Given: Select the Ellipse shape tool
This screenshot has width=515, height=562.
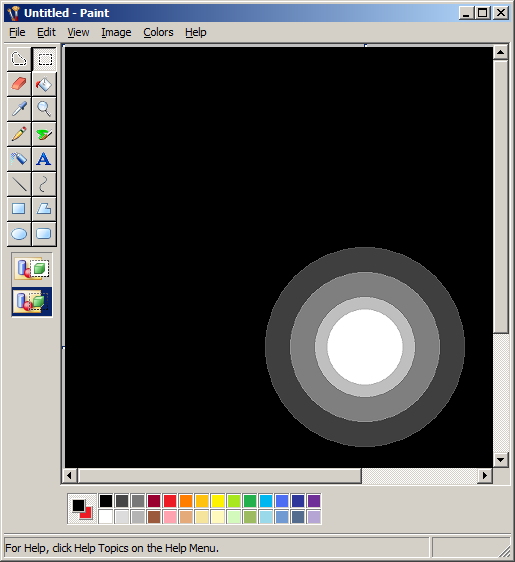Looking at the screenshot, I should (x=19, y=234).
